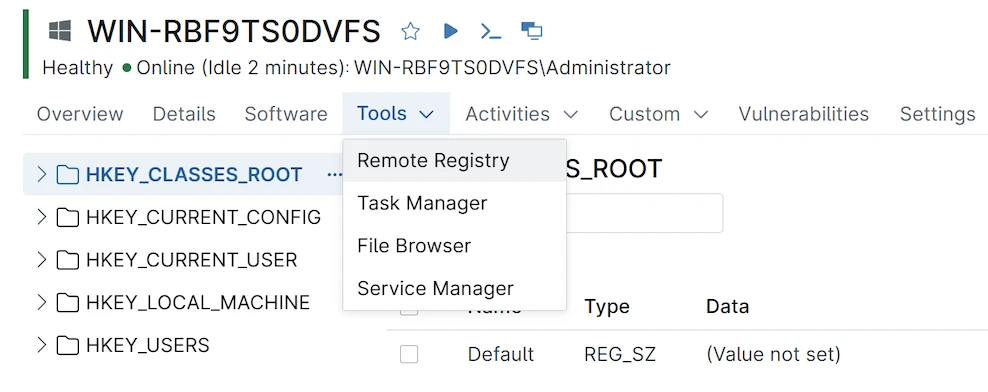Click the WIN-RBF9TS0DVFS device title
This screenshot has width=988, height=392.
234,31
